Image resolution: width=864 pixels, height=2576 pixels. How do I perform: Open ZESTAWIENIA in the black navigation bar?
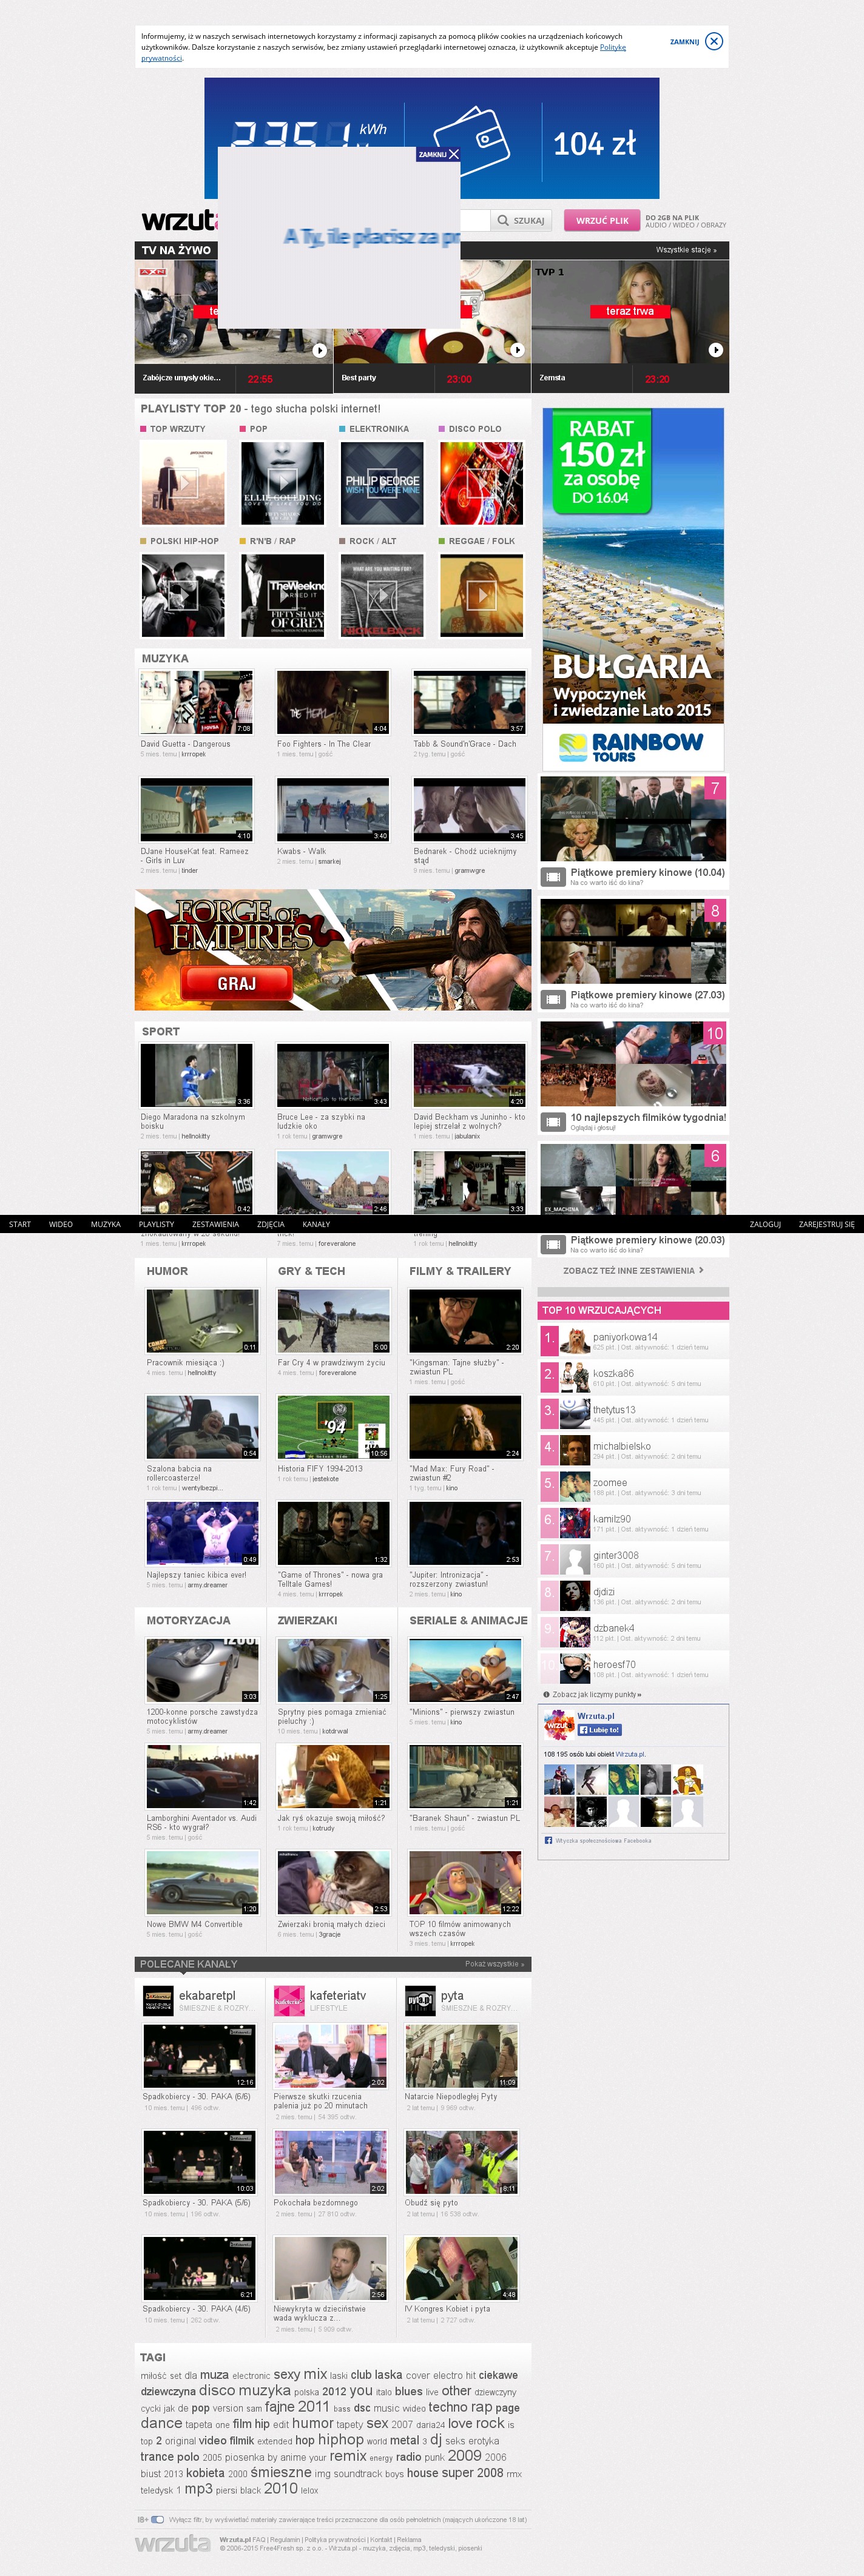click(215, 1224)
